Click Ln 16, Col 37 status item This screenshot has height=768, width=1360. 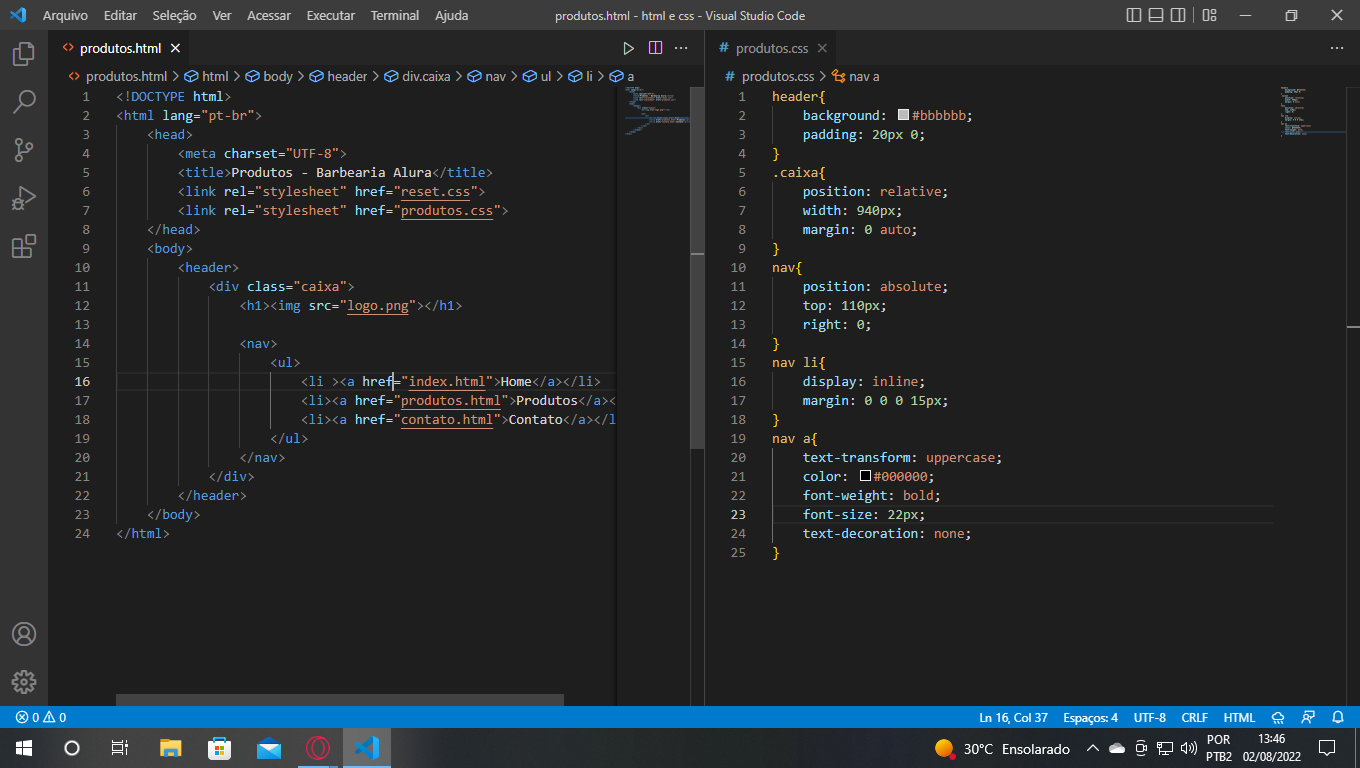tap(1013, 718)
